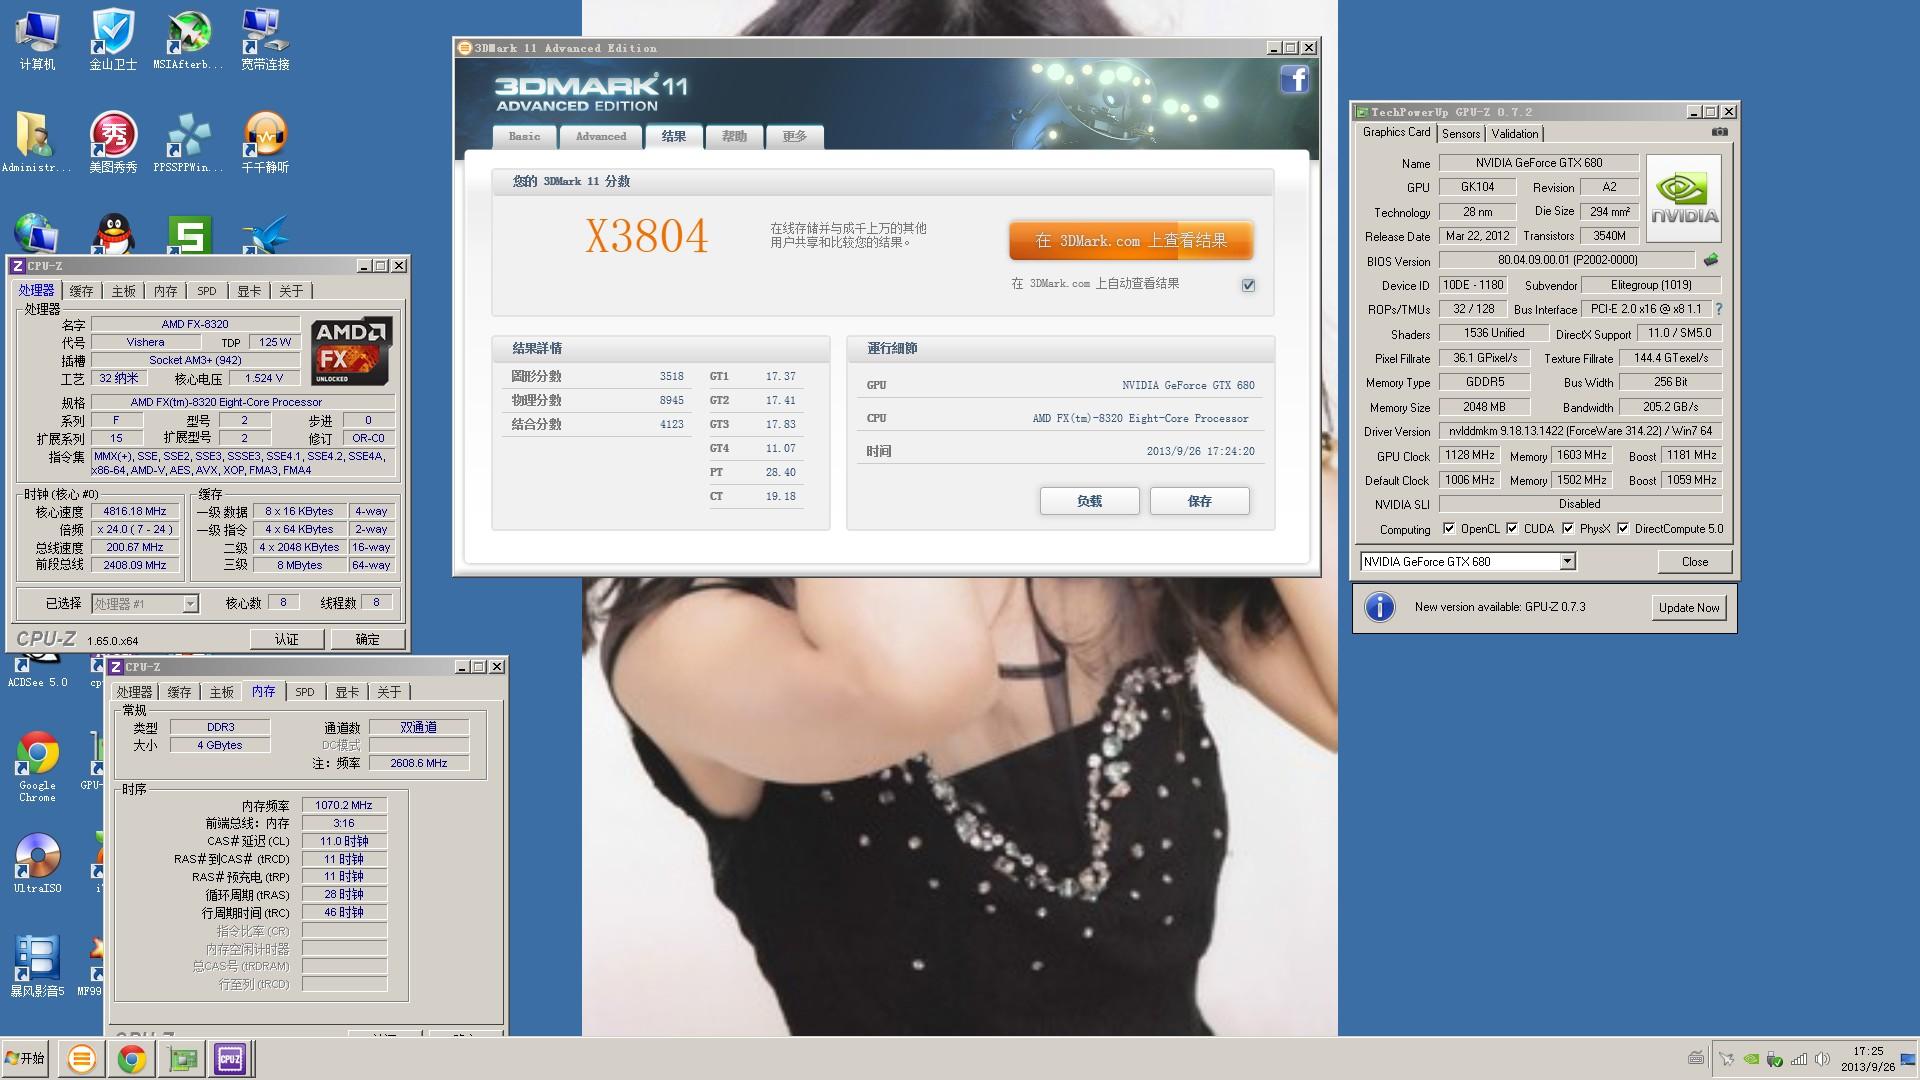This screenshot has width=1920, height=1080.
Task: Toggle auto view results on 3DMark.com checkbox
Action: (1248, 285)
